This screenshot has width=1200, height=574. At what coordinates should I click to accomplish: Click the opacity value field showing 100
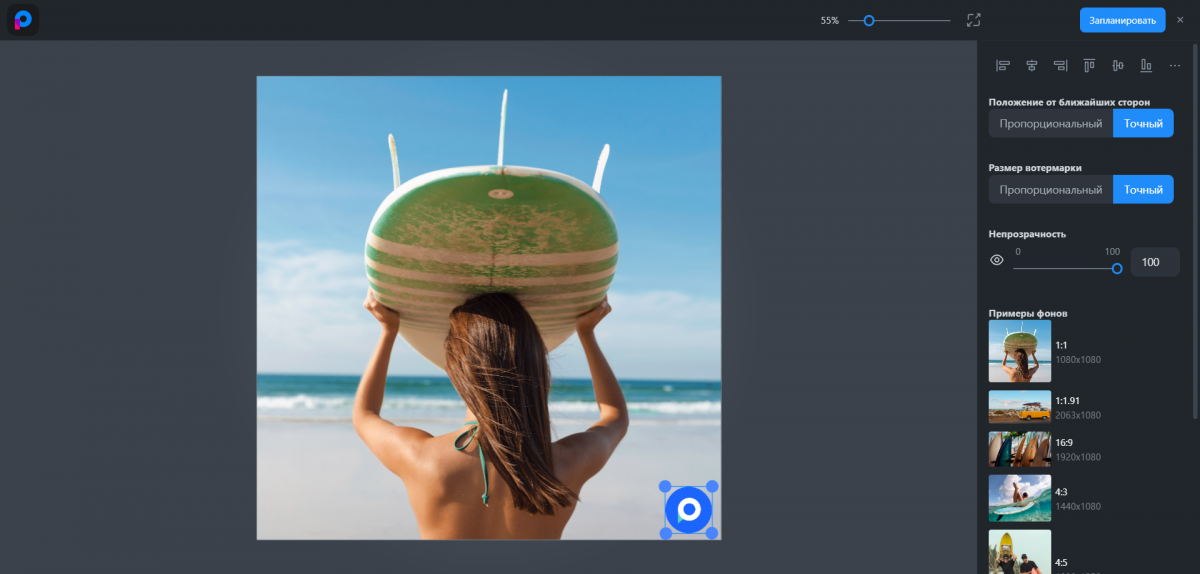[x=1155, y=262]
